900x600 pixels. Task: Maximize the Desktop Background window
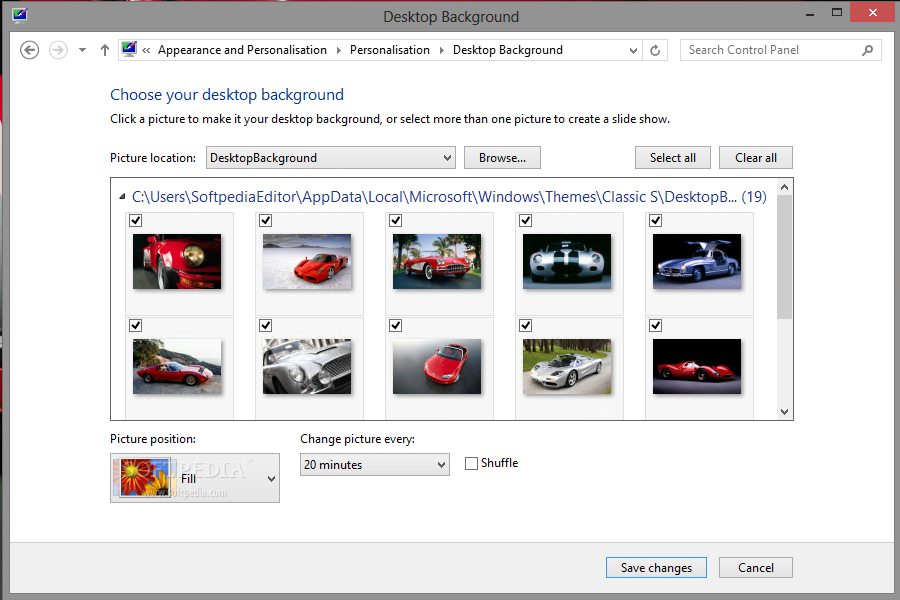click(x=837, y=13)
